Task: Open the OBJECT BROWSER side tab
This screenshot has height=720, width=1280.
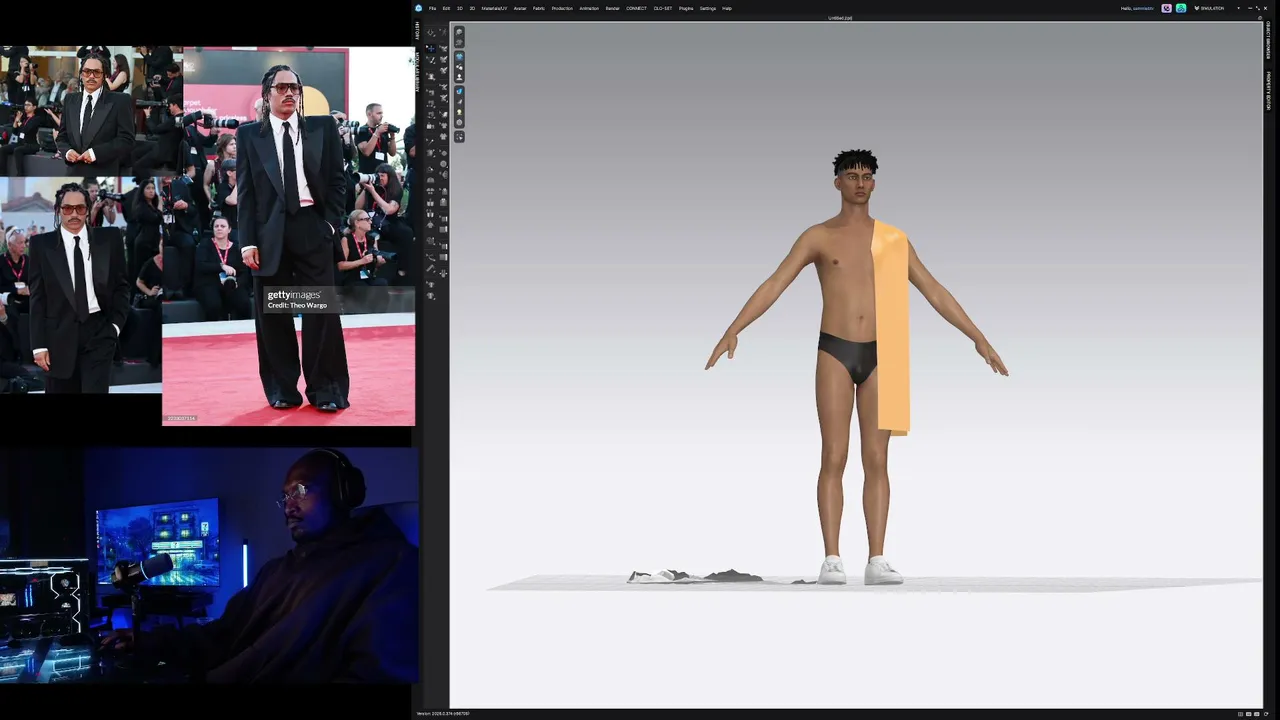Action: pos(1268,42)
